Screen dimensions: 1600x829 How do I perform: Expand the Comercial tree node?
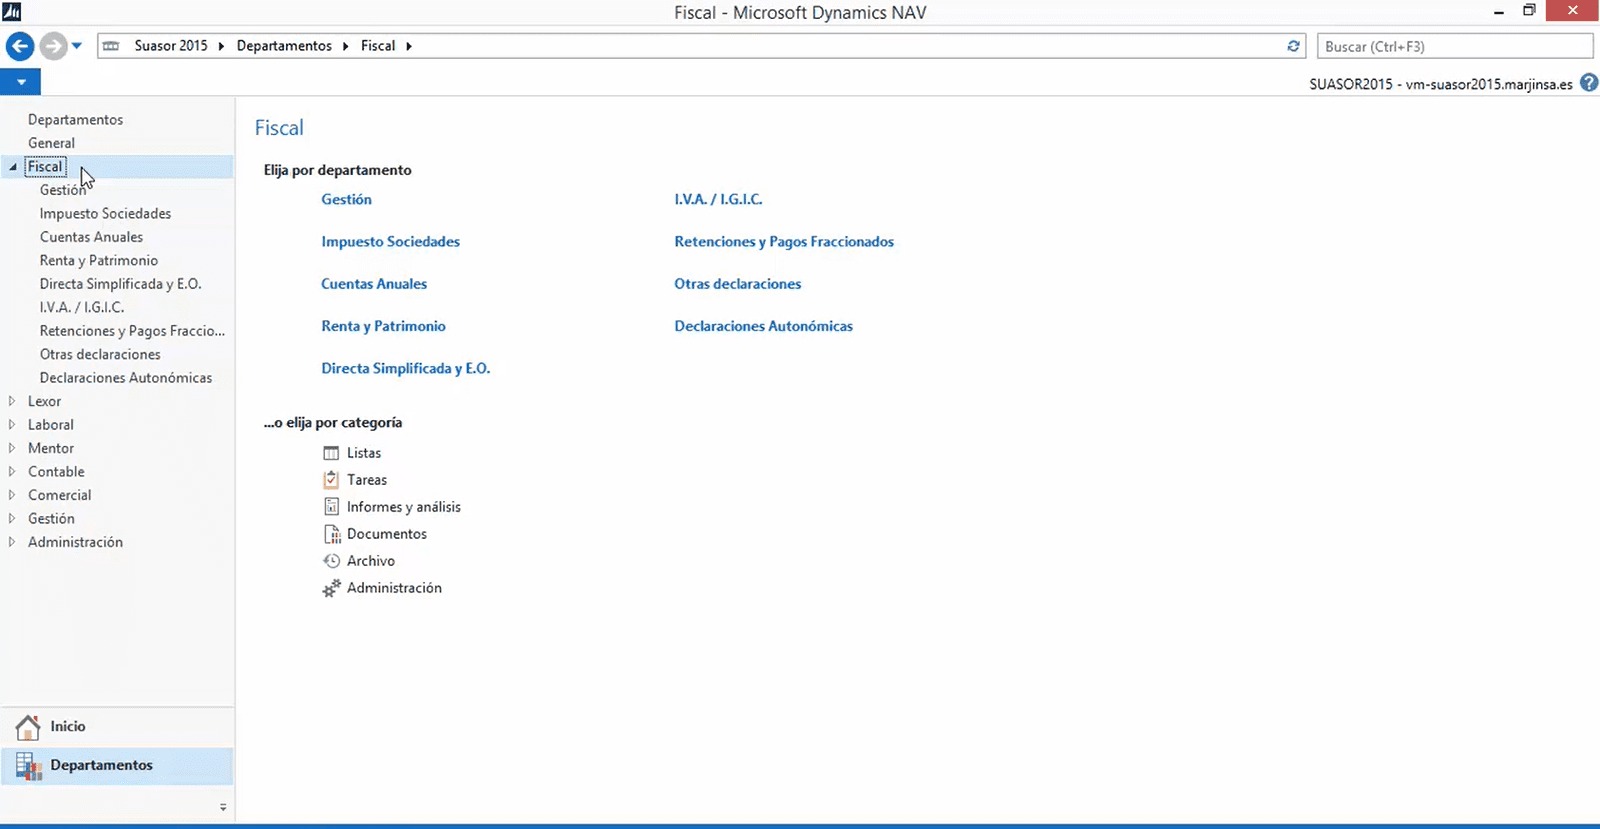pyautogui.click(x=12, y=495)
